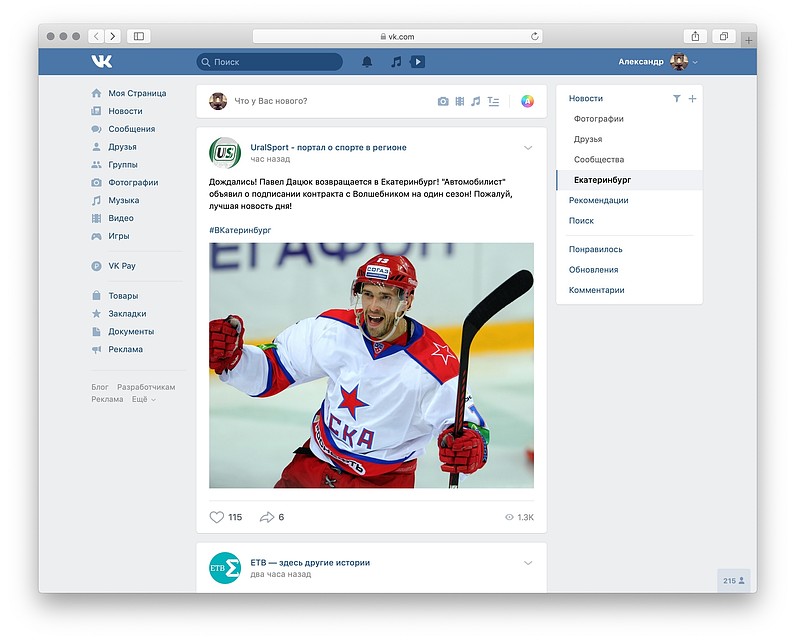Select Обновления in right panel
The height and width of the screenshot is (640, 796).
[593, 270]
